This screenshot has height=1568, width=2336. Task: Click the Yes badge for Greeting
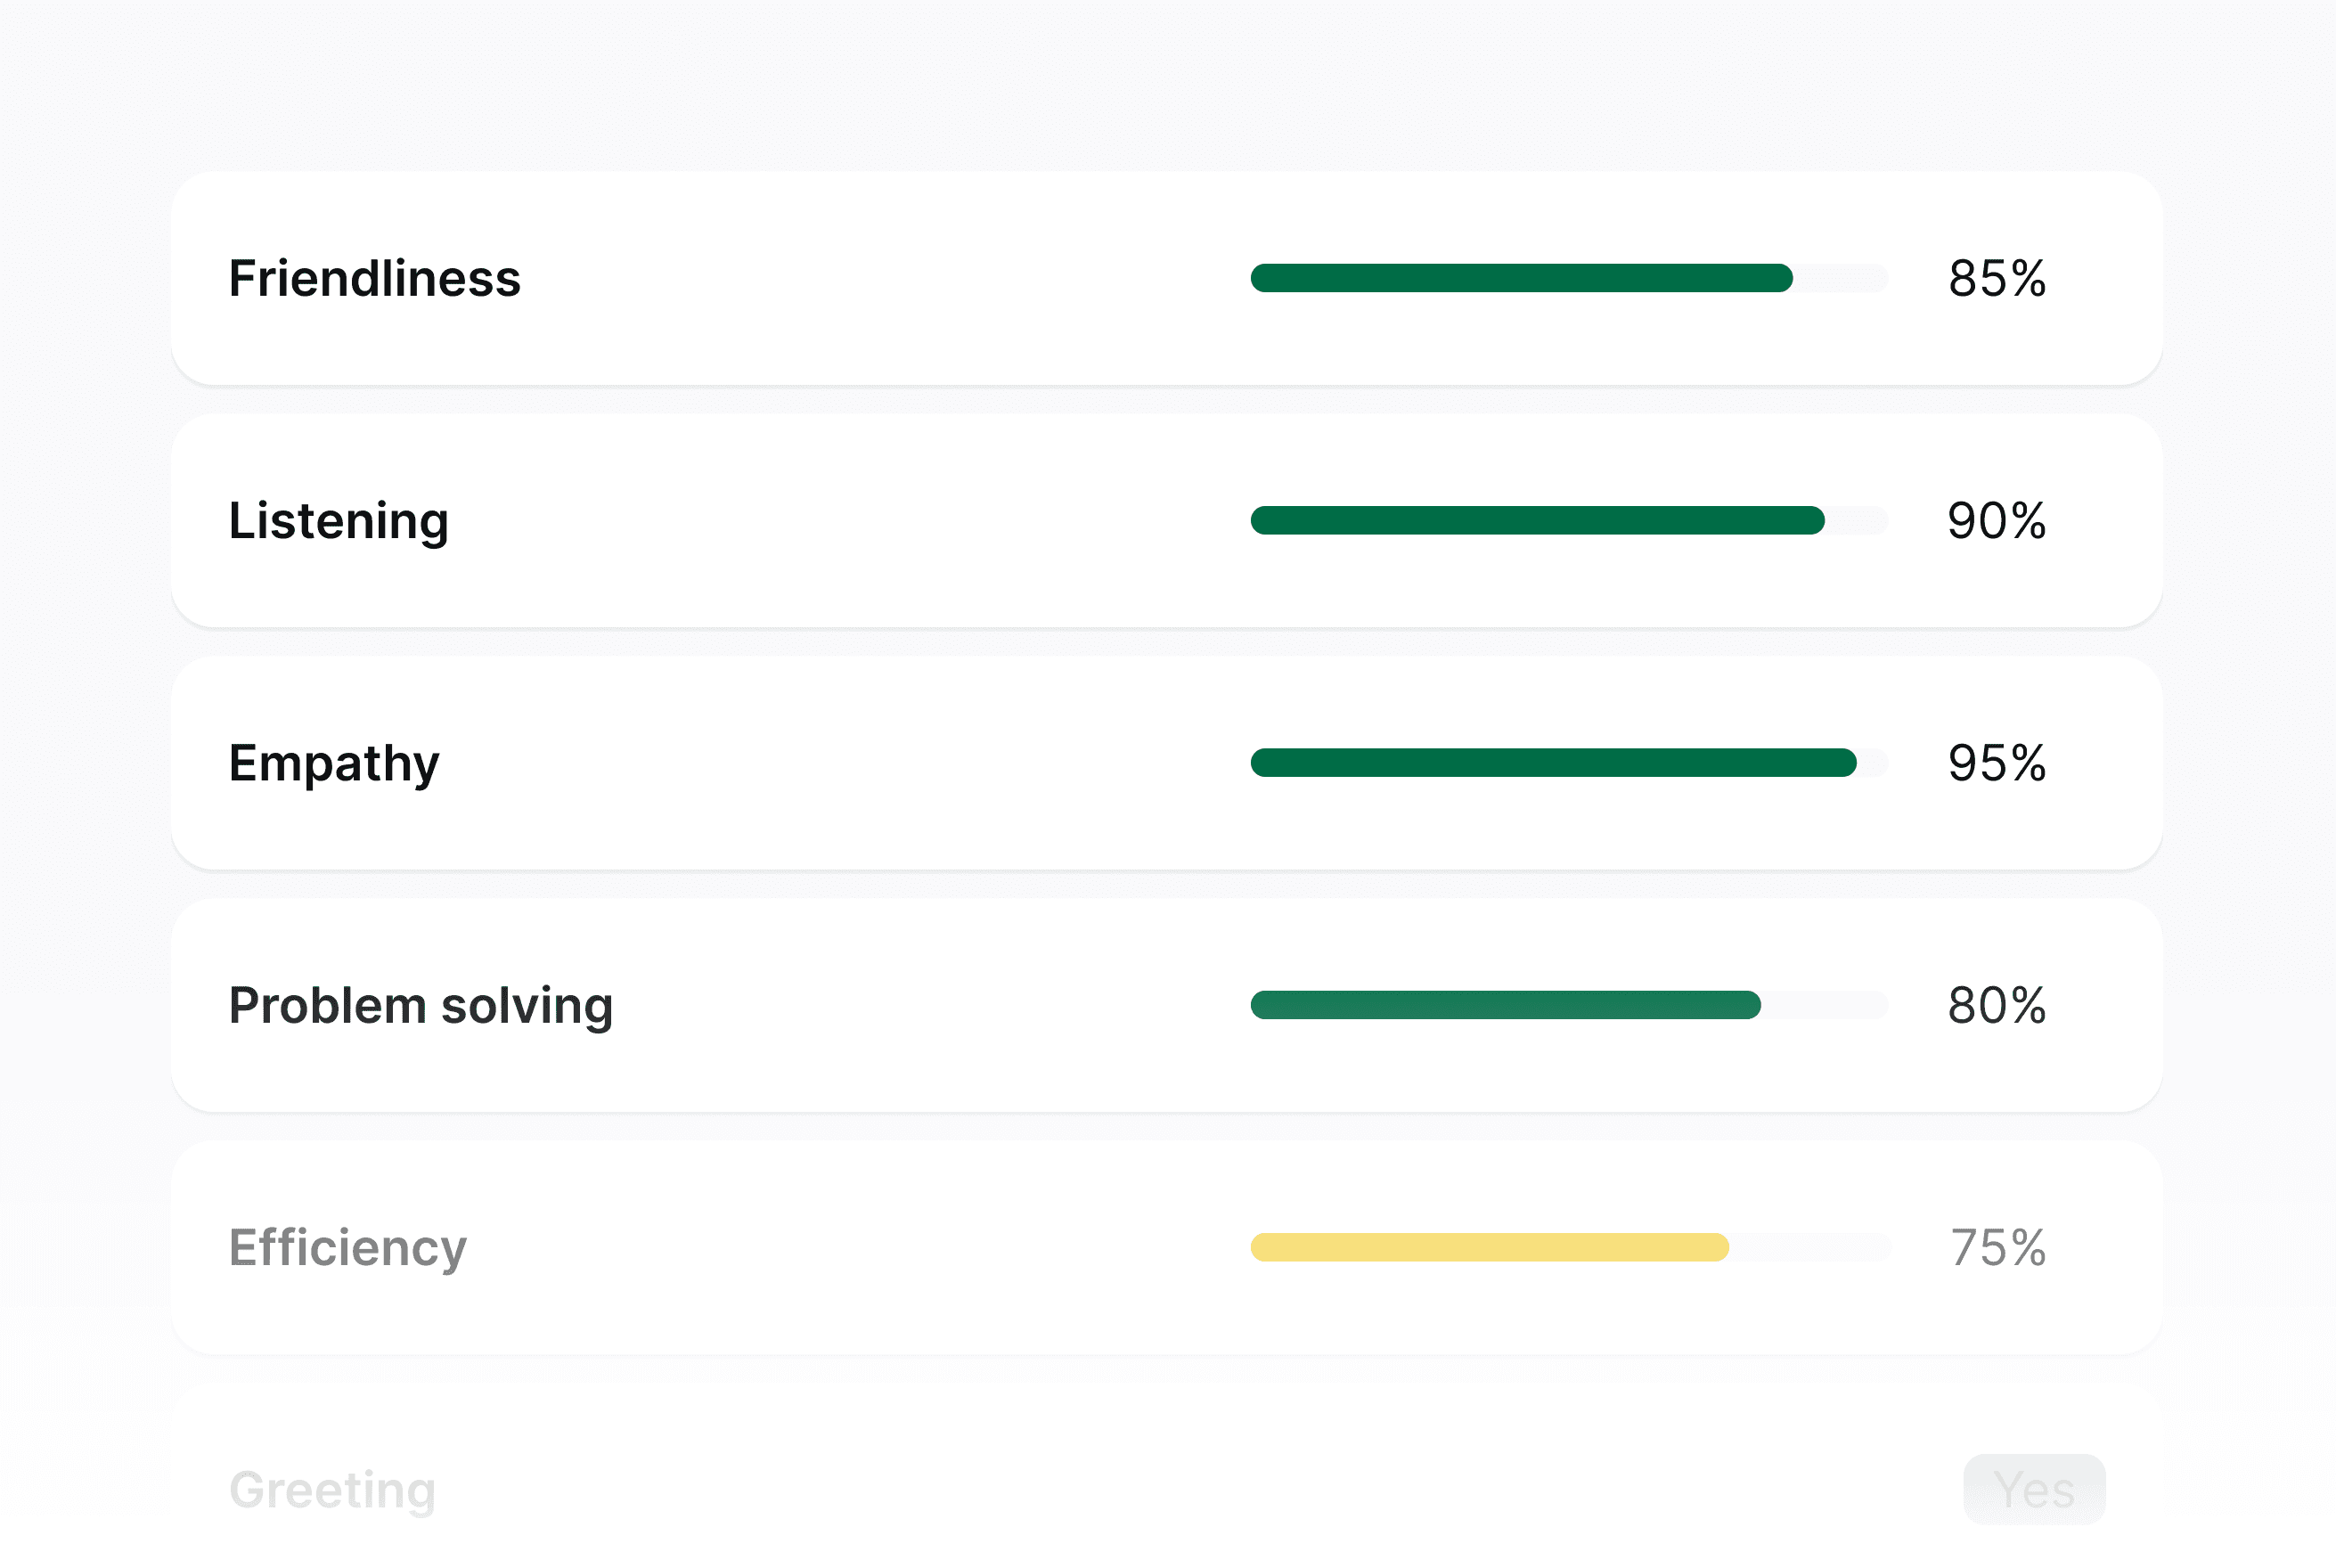point(2033,1489)
